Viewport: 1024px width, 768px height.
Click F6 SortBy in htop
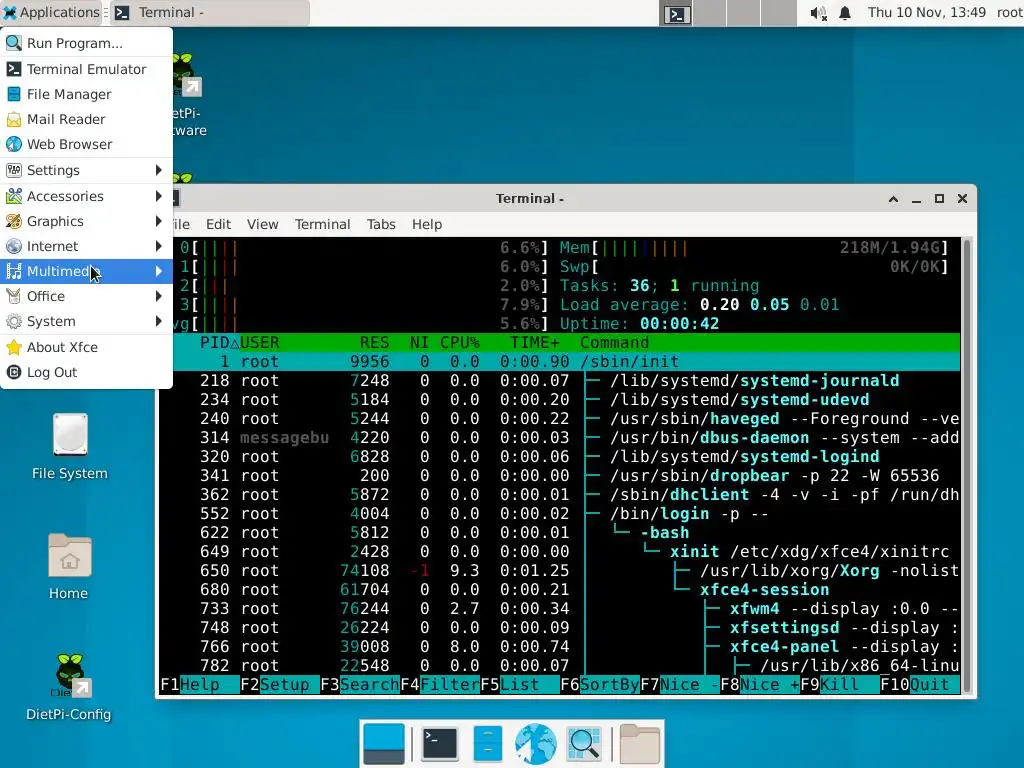600,684
